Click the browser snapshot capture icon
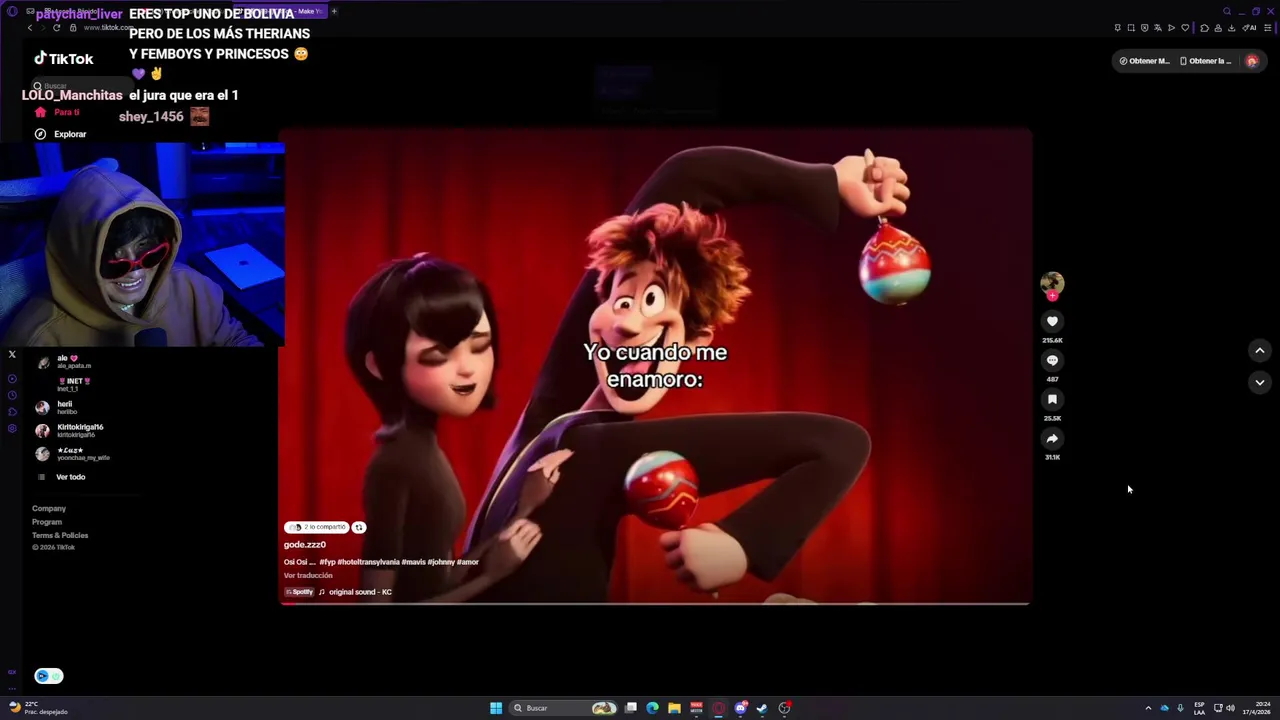 coord(1131,27)
